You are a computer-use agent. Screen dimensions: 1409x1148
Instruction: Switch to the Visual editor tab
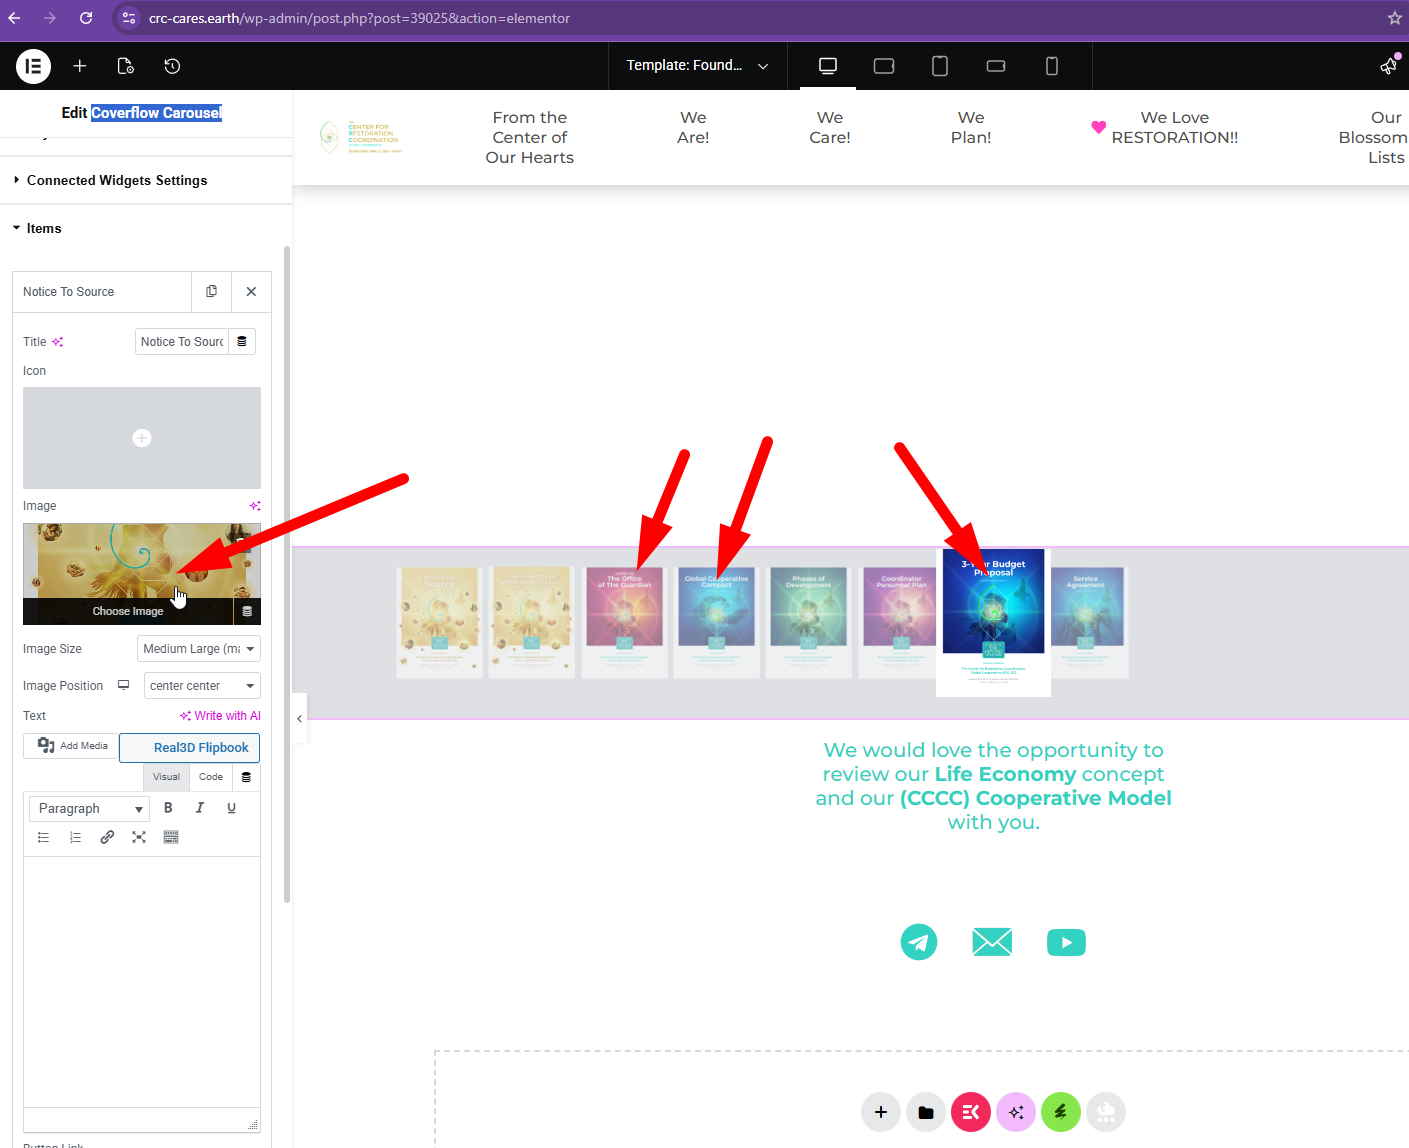tap(166, 777)
